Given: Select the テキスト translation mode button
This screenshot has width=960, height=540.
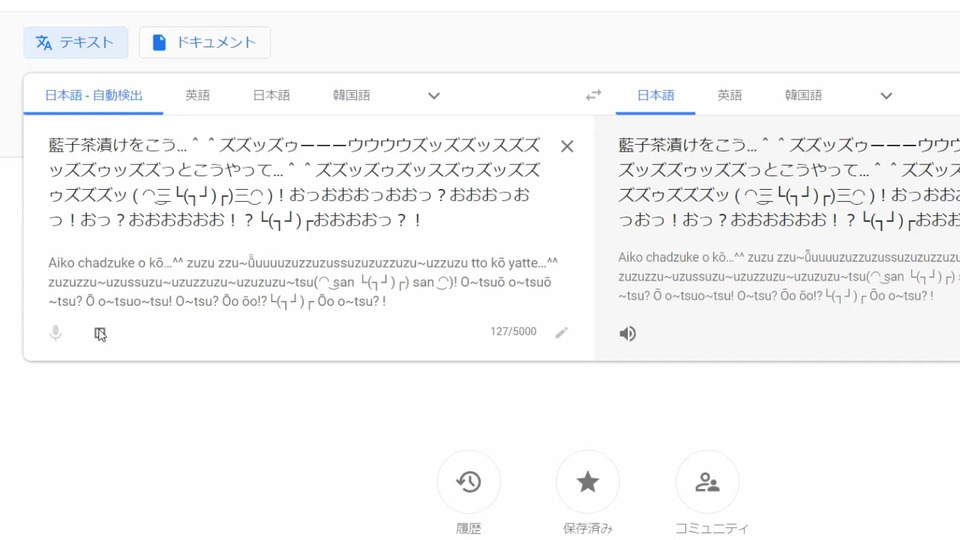Looking at the screenshot, I should coord(76,42).
